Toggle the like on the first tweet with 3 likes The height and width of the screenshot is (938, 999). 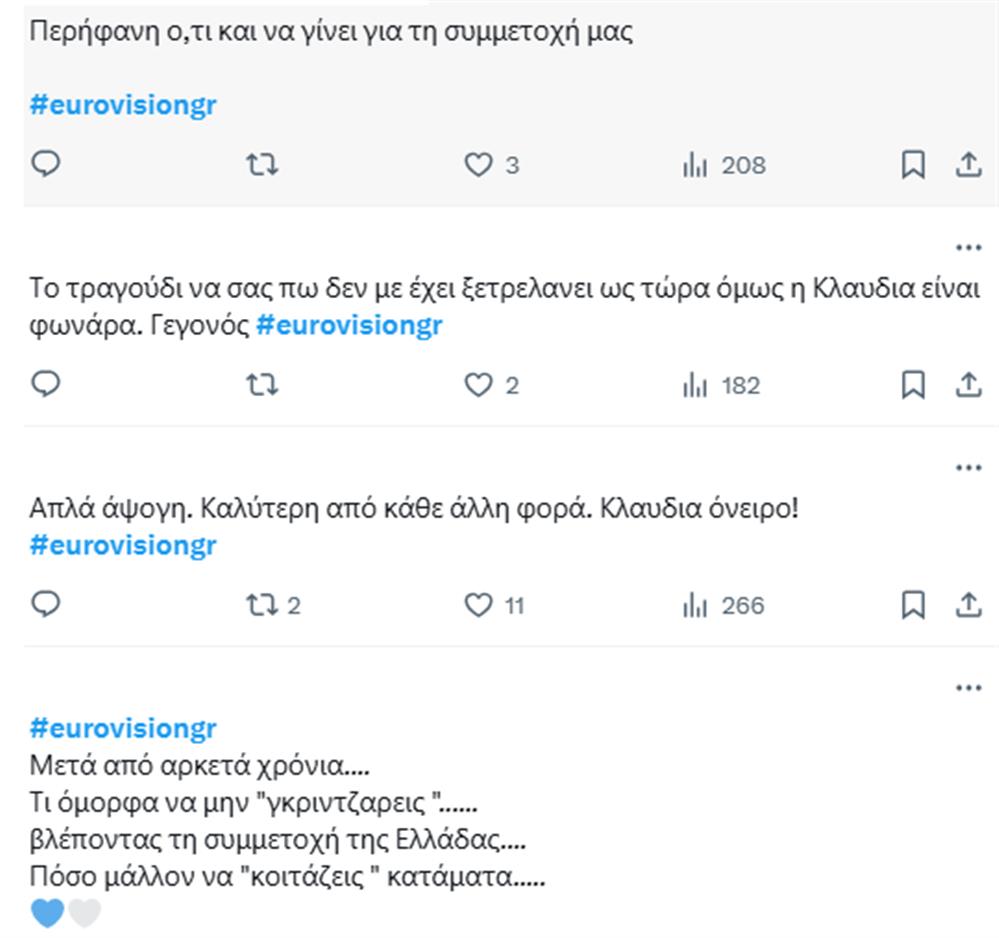(480, 165)
